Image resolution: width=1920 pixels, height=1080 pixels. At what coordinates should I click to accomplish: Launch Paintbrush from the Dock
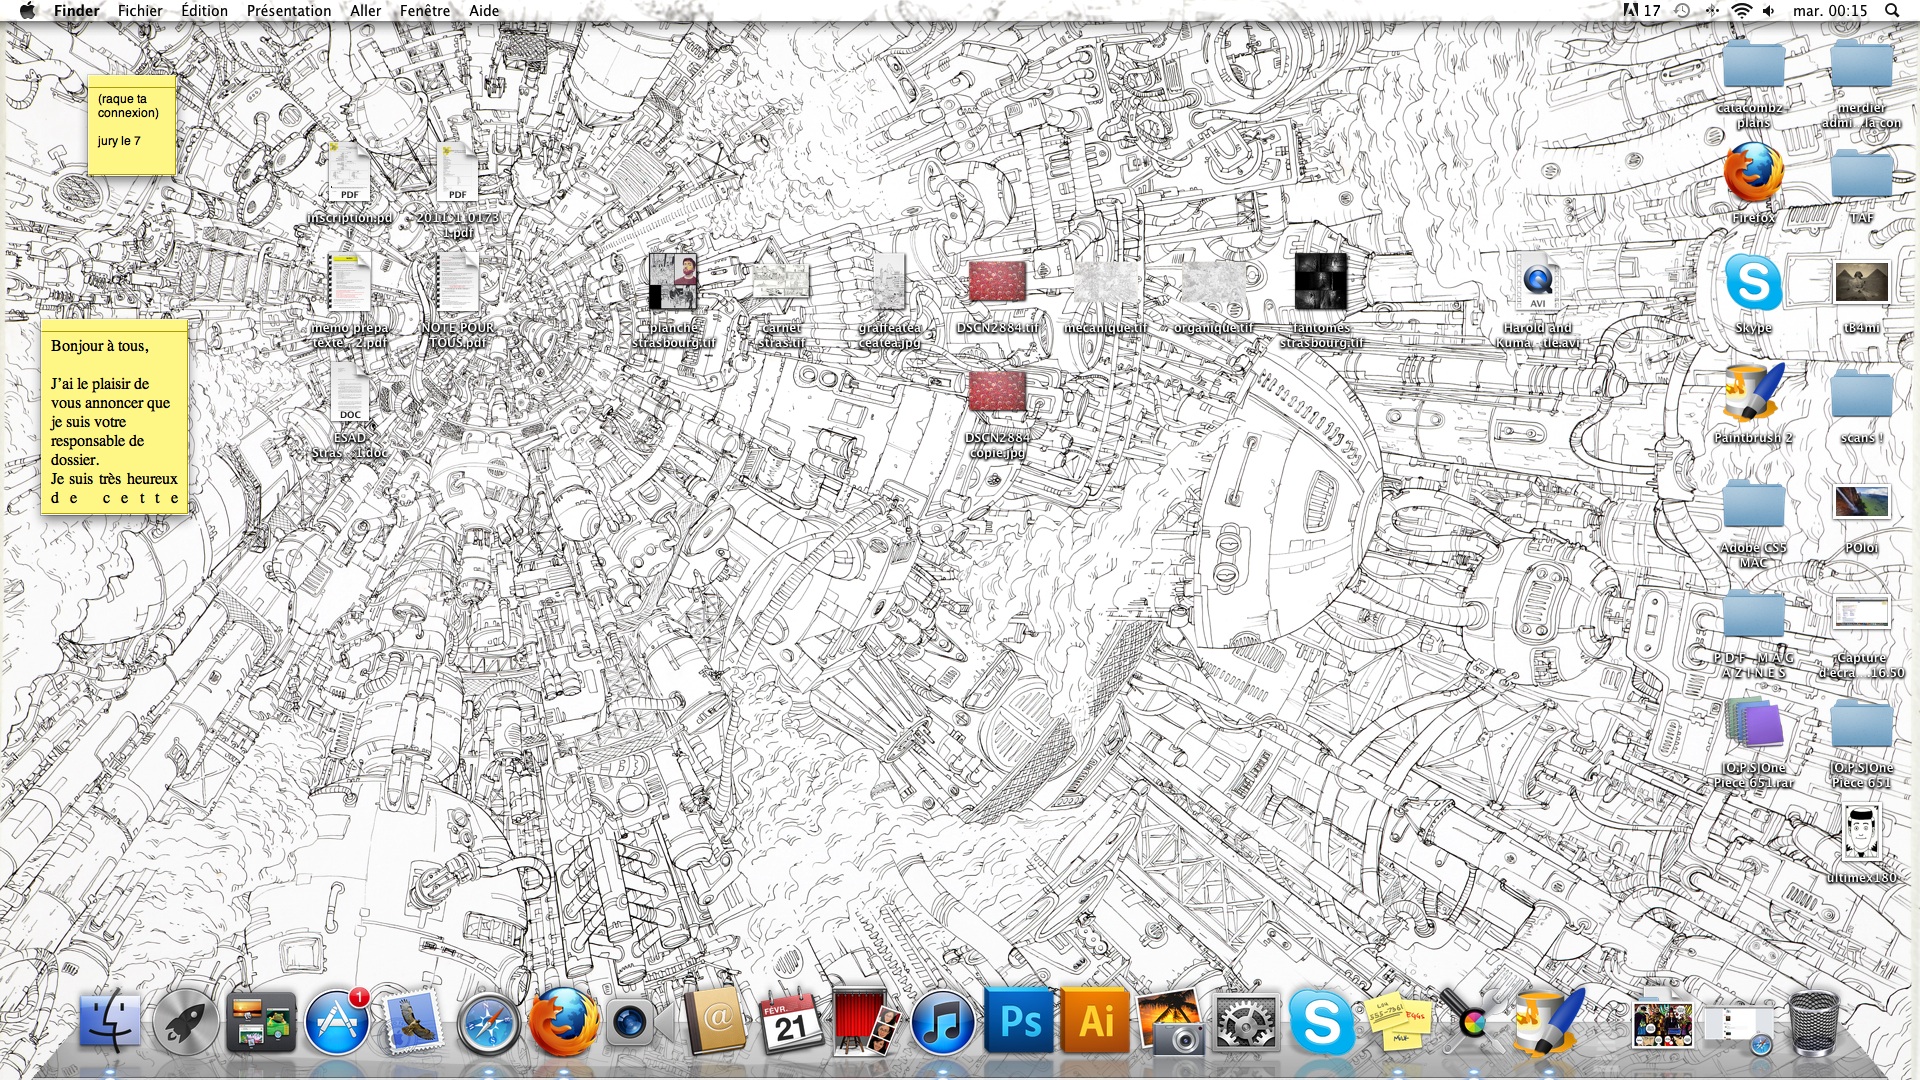pyautogui.click(x=1549, y=1022)
